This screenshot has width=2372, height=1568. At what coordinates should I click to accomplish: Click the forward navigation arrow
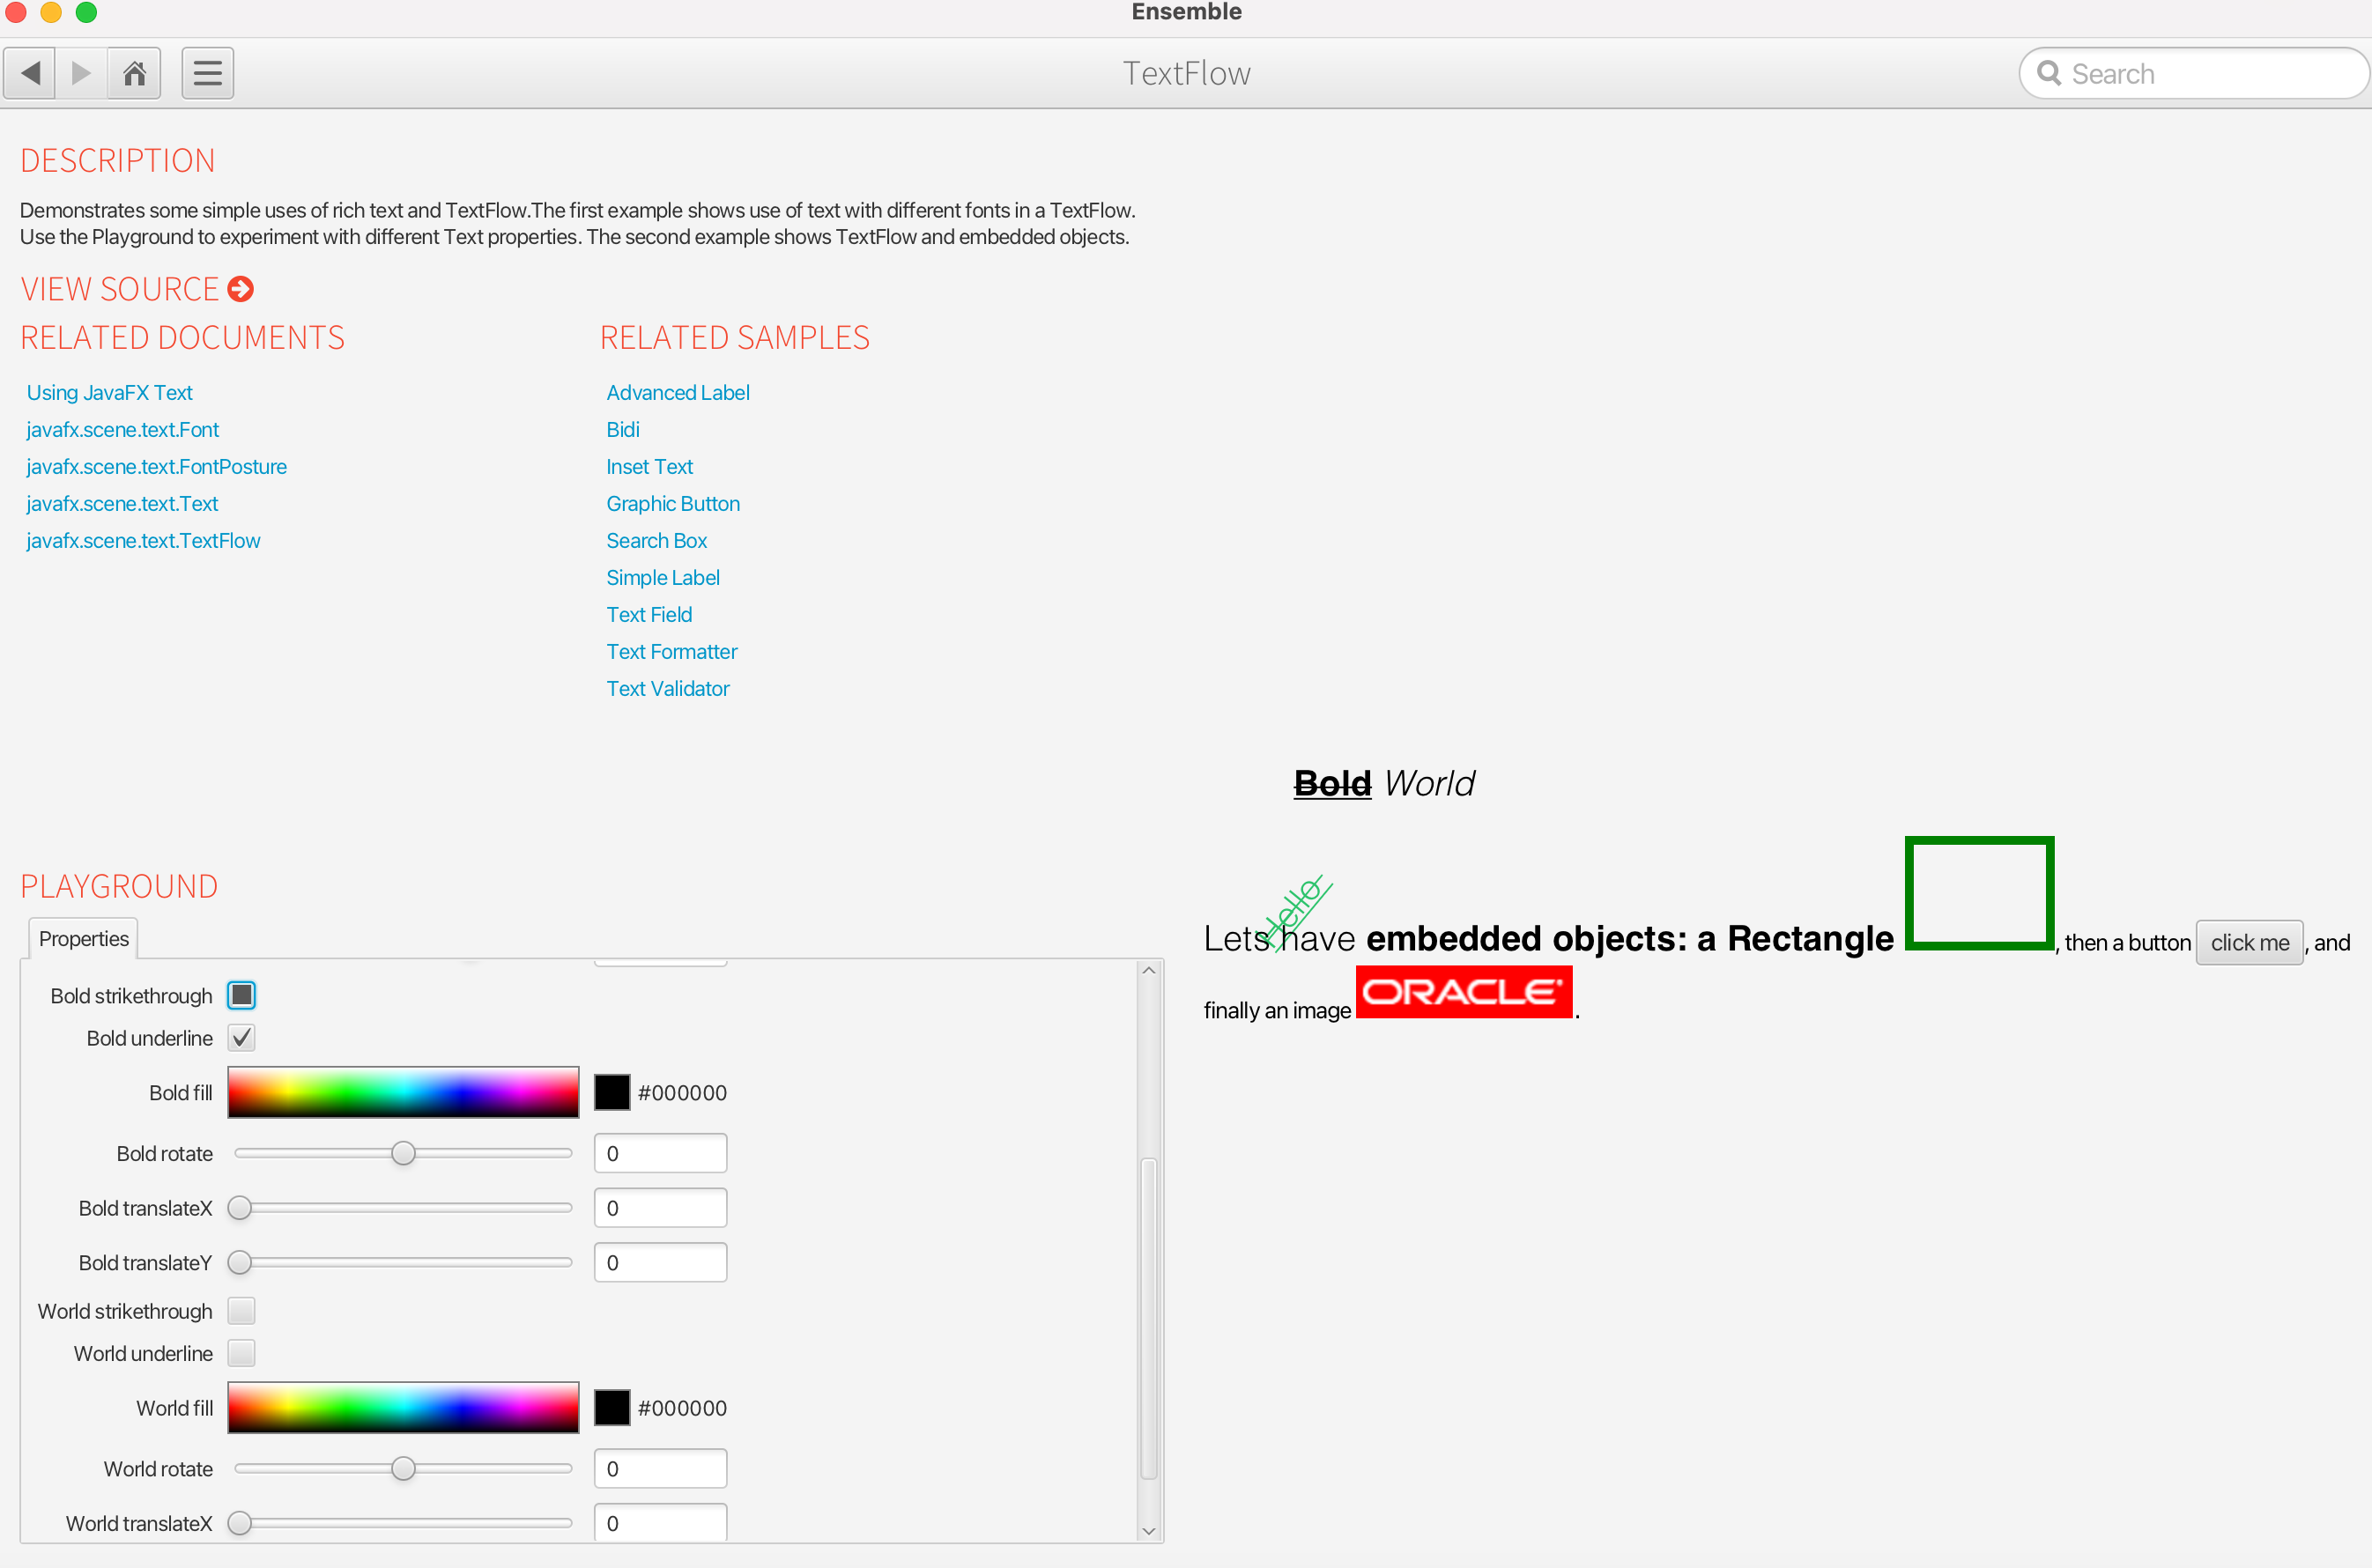coord(82,73)
